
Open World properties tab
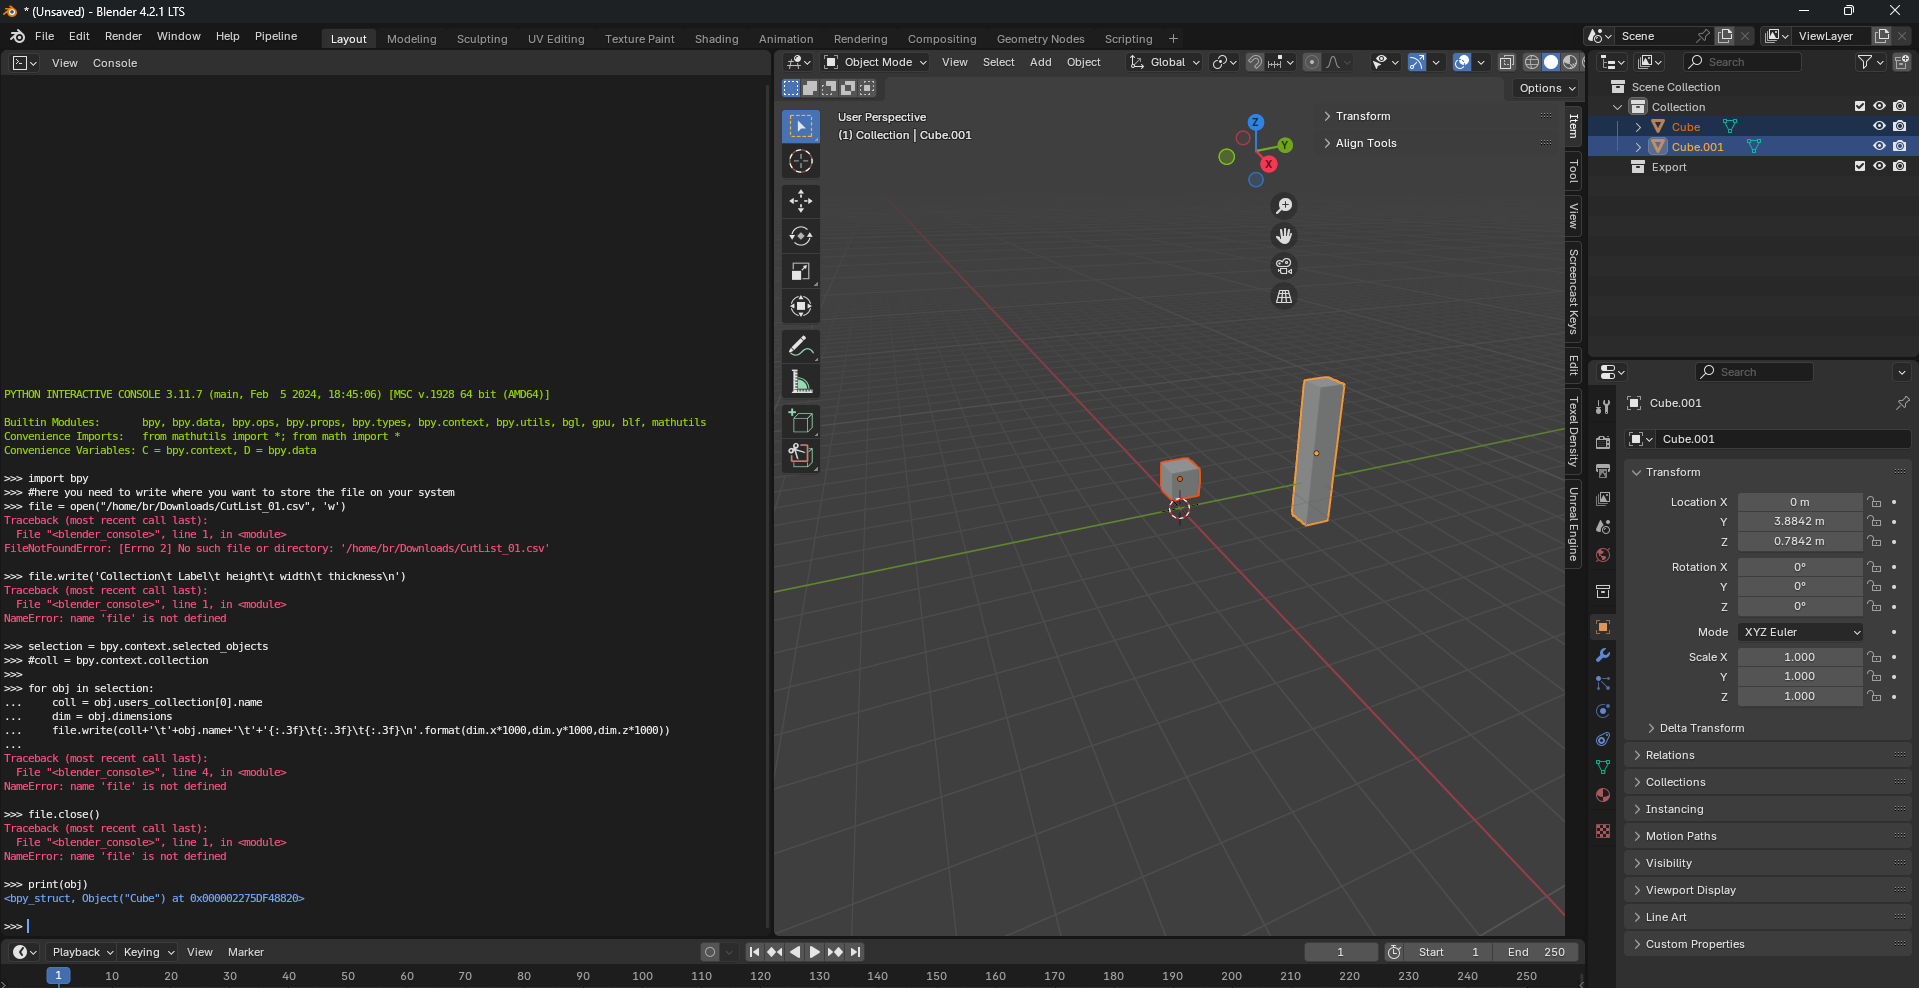[x=1603, y=554]
